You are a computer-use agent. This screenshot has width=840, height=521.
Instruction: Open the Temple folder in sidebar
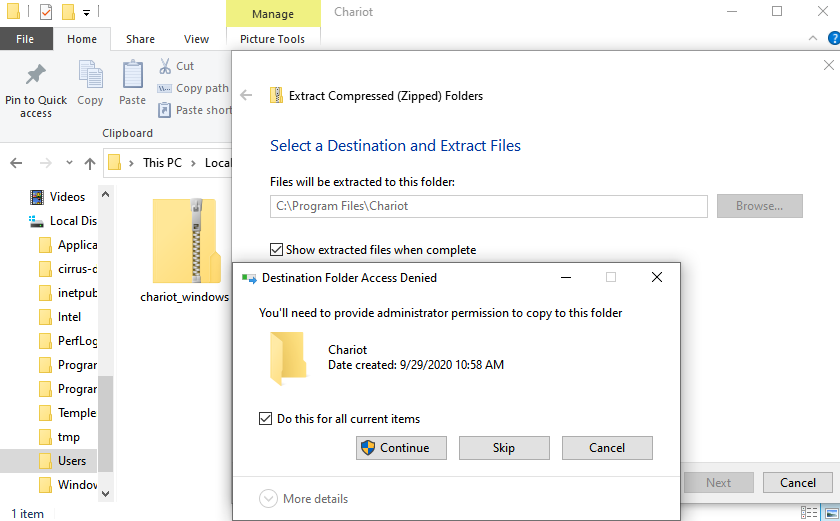click(68, 413)
